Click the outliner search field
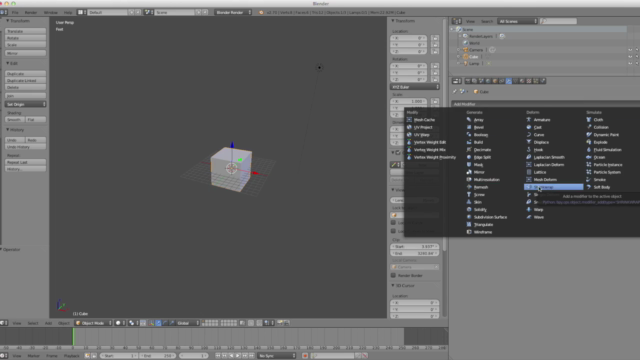The width and height of the screenshot is (640, 360). point(558,21)
